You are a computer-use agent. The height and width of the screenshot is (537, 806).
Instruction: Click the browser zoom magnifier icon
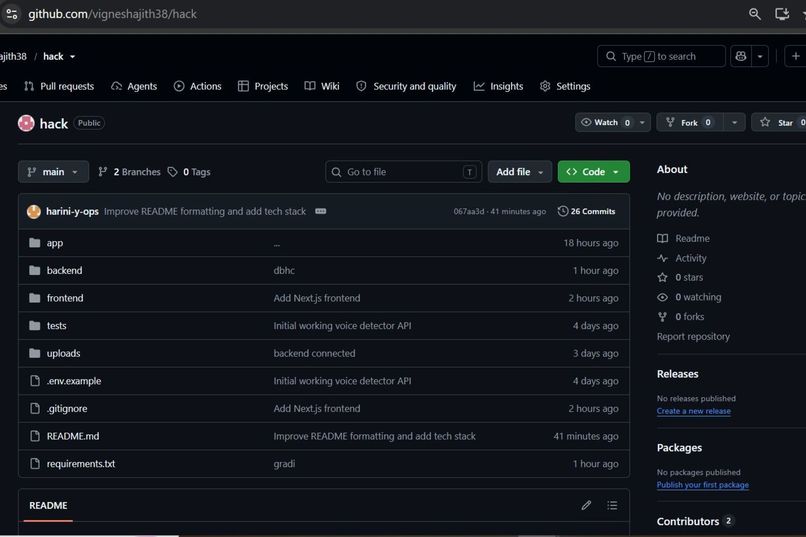pyautogui.click(x=754, y=14)
